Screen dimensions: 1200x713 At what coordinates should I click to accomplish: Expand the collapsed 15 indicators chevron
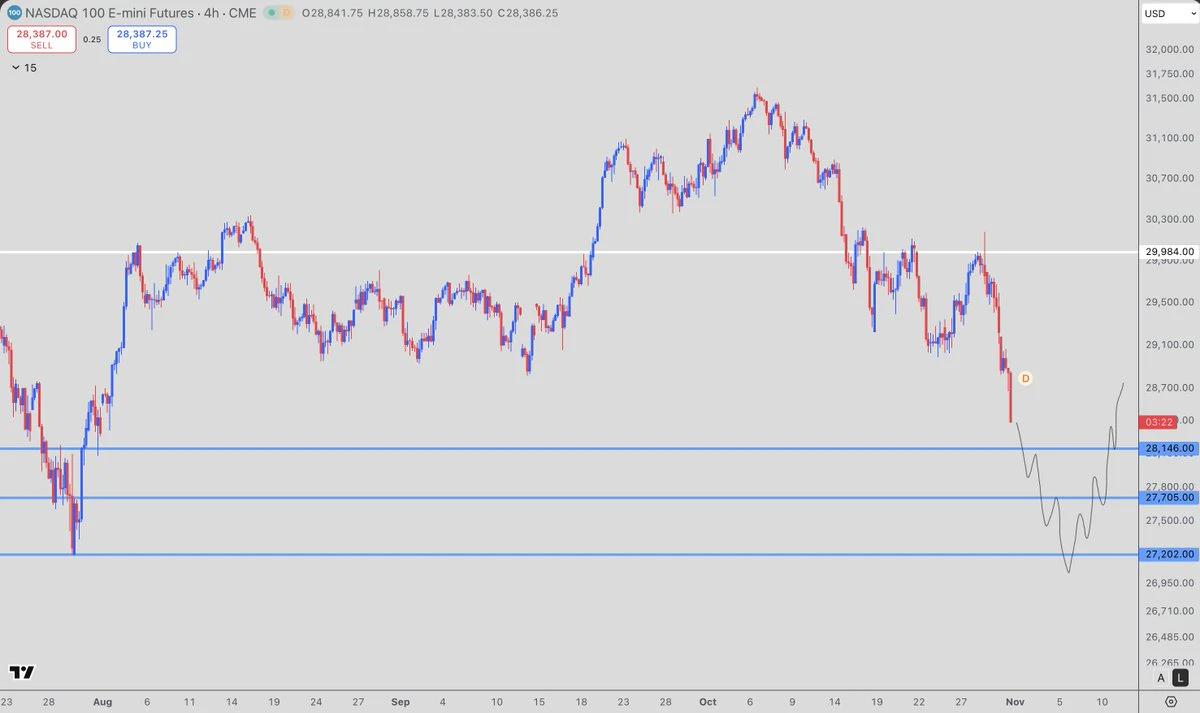(x=15, y=67)
